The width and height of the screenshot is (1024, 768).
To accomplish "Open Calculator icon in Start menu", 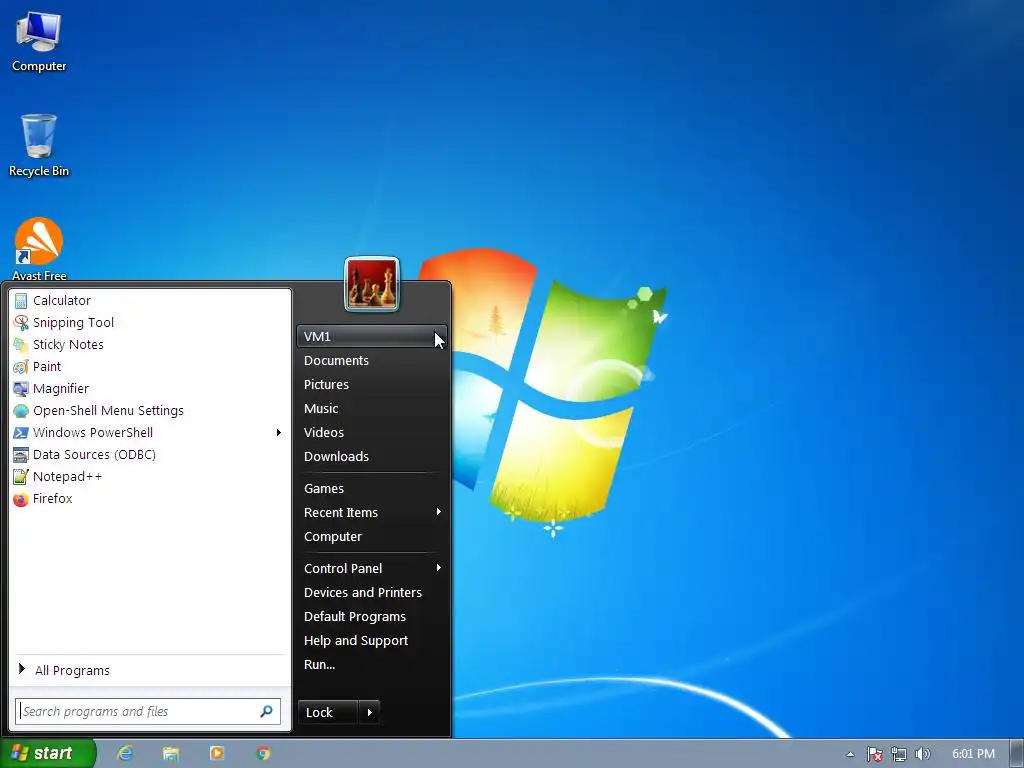I will point(21,300).
